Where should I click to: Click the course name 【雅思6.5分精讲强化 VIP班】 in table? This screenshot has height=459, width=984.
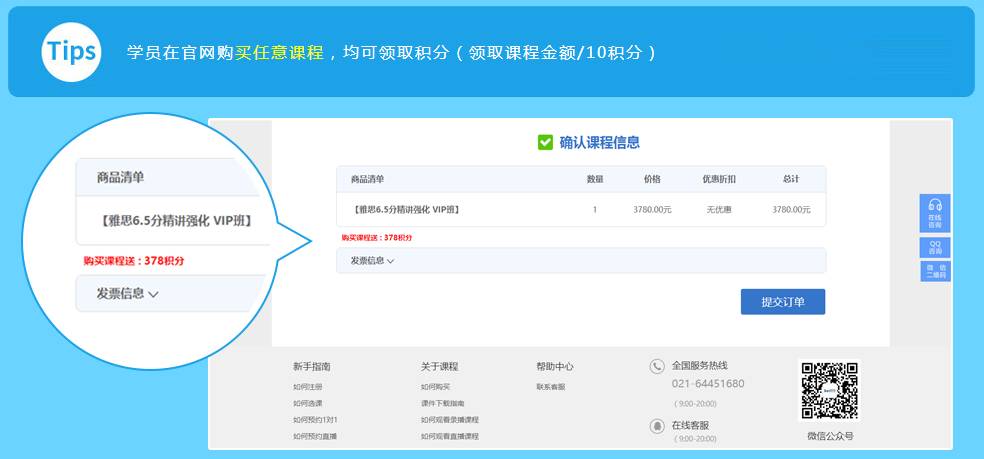(405, 210)
